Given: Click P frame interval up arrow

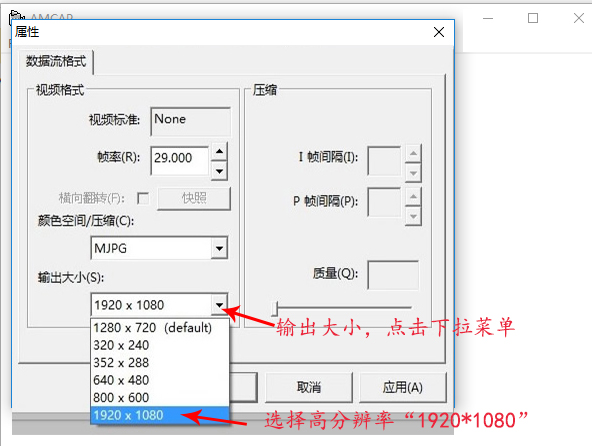Looking at the screenshot, I should pyautogui.click(x=413, y=196).
